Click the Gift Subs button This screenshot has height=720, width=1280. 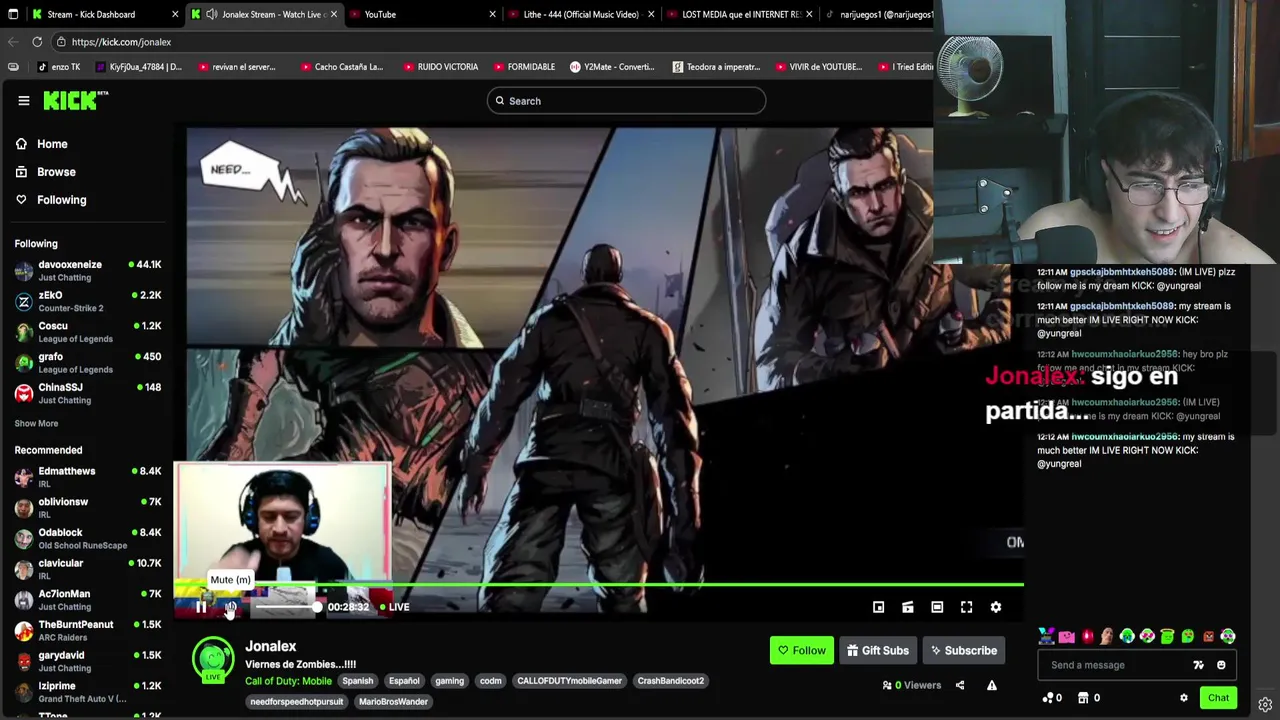pyautogui.click(x=877, y=650)
